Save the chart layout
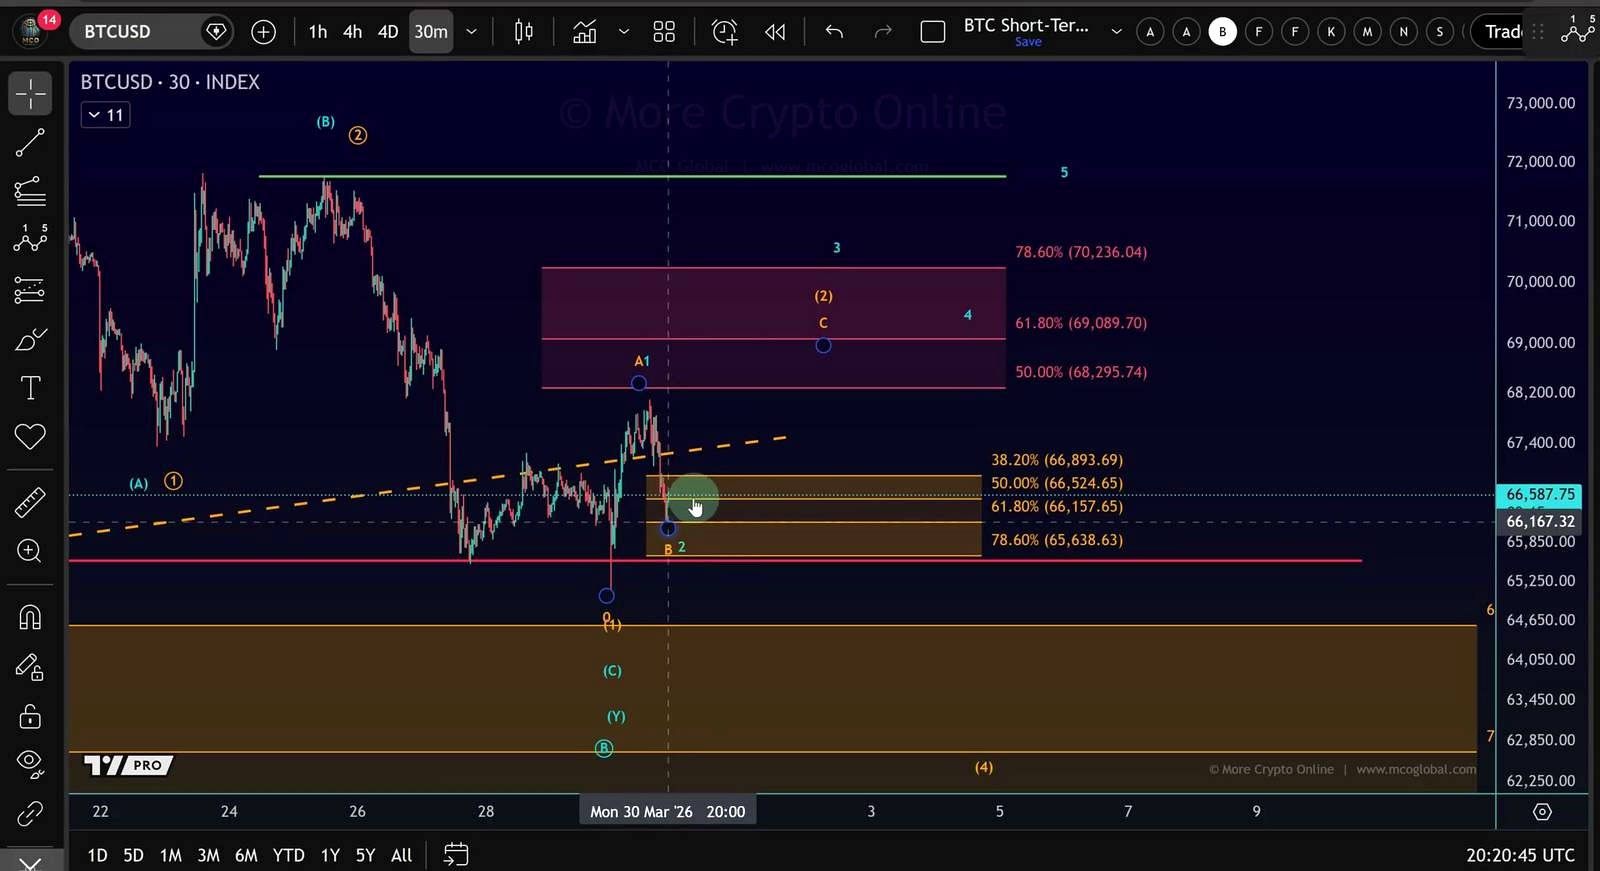 [1028, 42]
